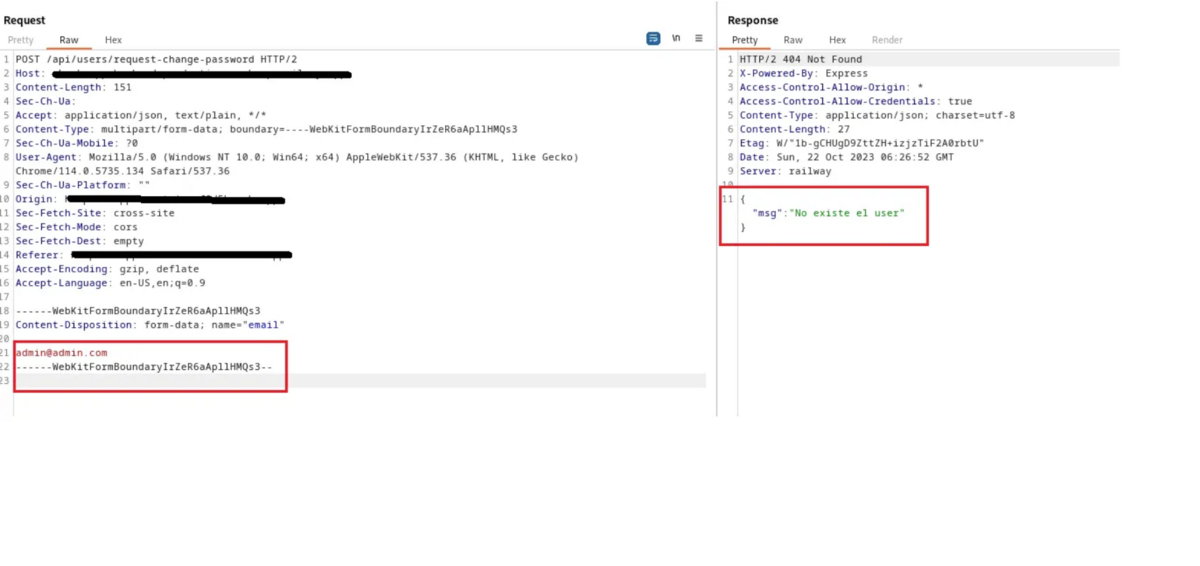1200x566 pixels.
Task: Click X-Powered-By: Express response header
Action: pos(804,73)
